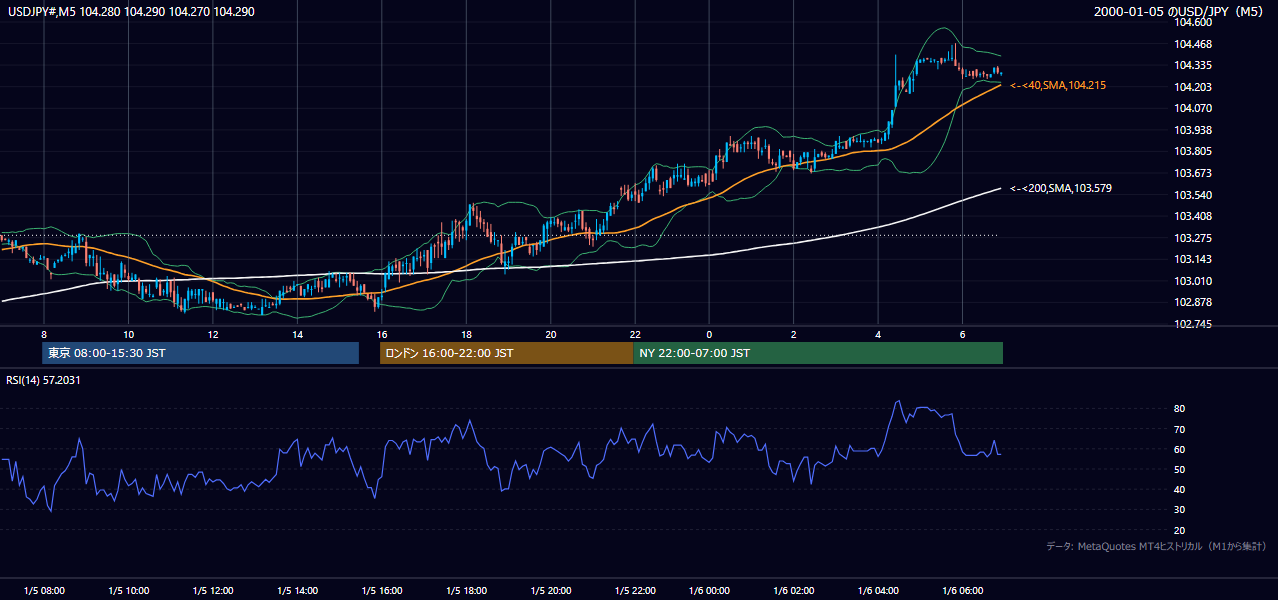This screenshot has width=1278, height=600.
Task: Click RSI scale value 80
Action: coord(1180,409)
